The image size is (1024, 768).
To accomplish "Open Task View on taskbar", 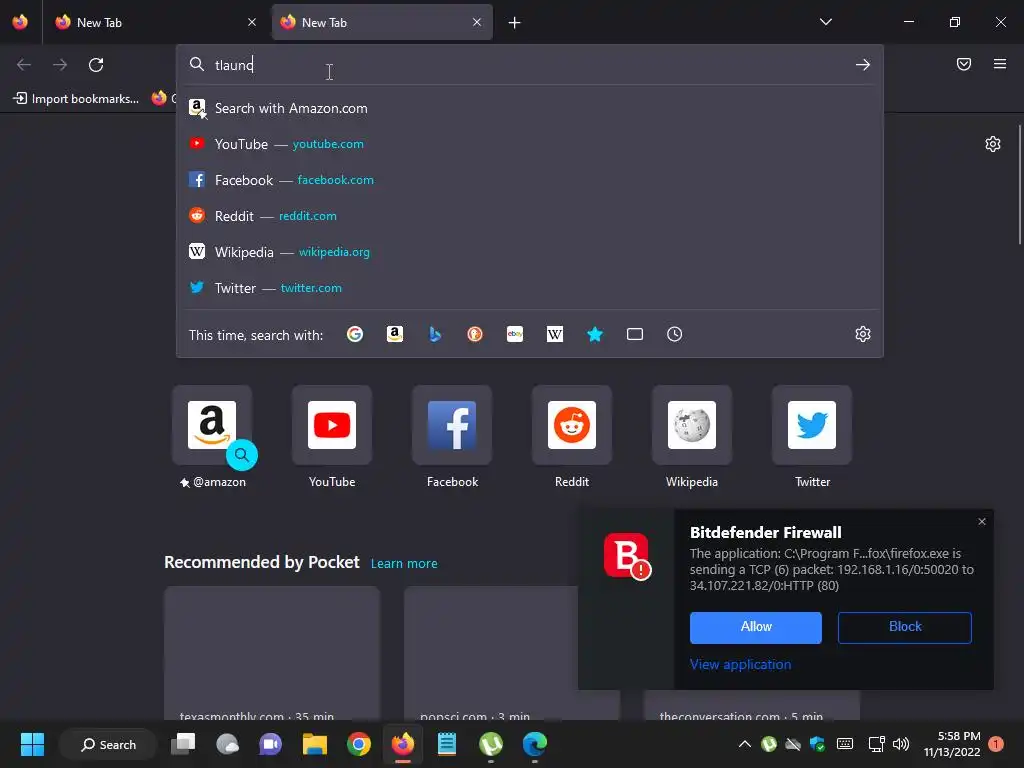I will coord(183,744).
